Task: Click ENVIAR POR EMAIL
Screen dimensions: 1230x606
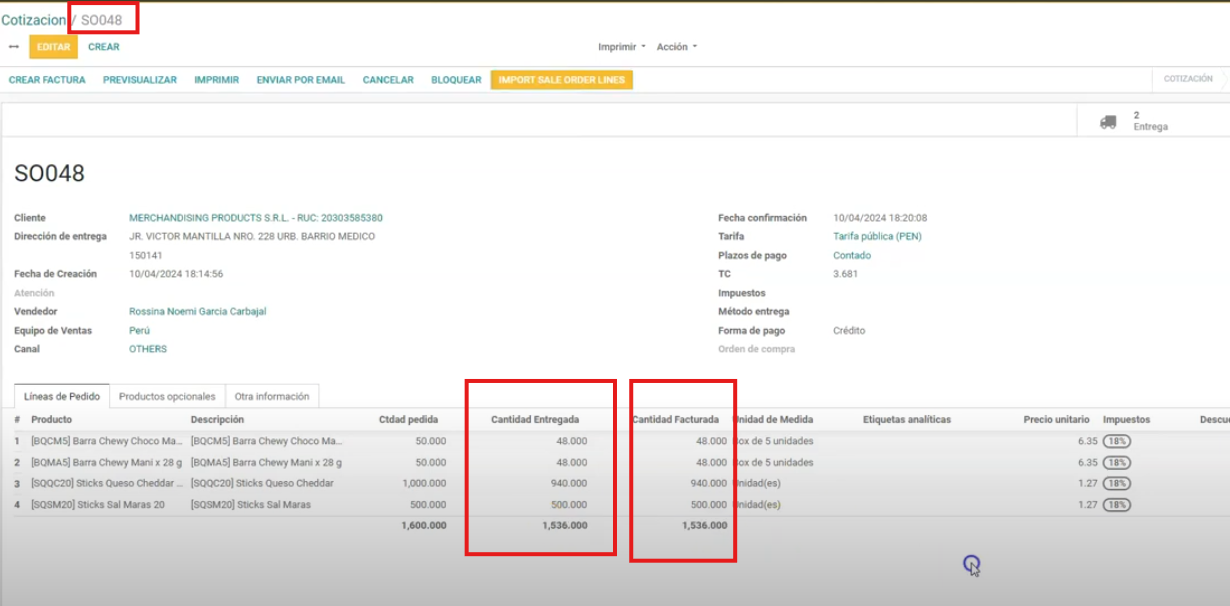Action: (x=300, y=80)
